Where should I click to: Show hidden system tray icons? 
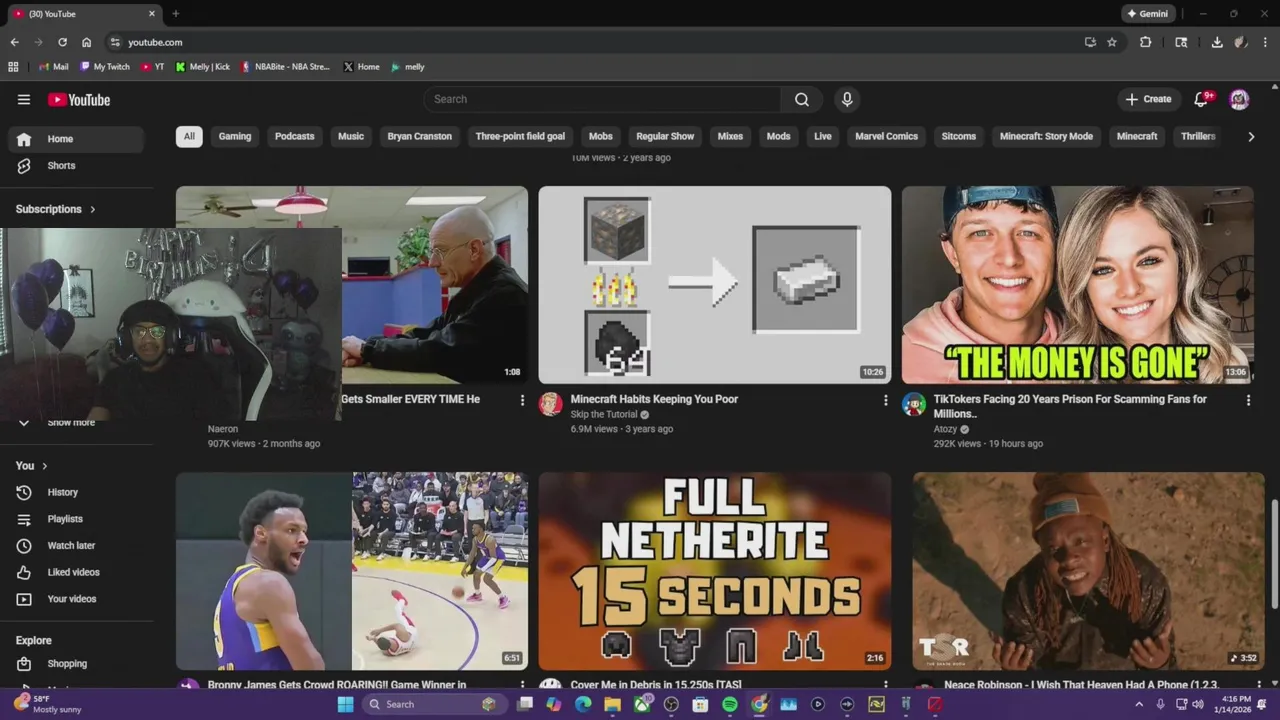(1138, 704)
